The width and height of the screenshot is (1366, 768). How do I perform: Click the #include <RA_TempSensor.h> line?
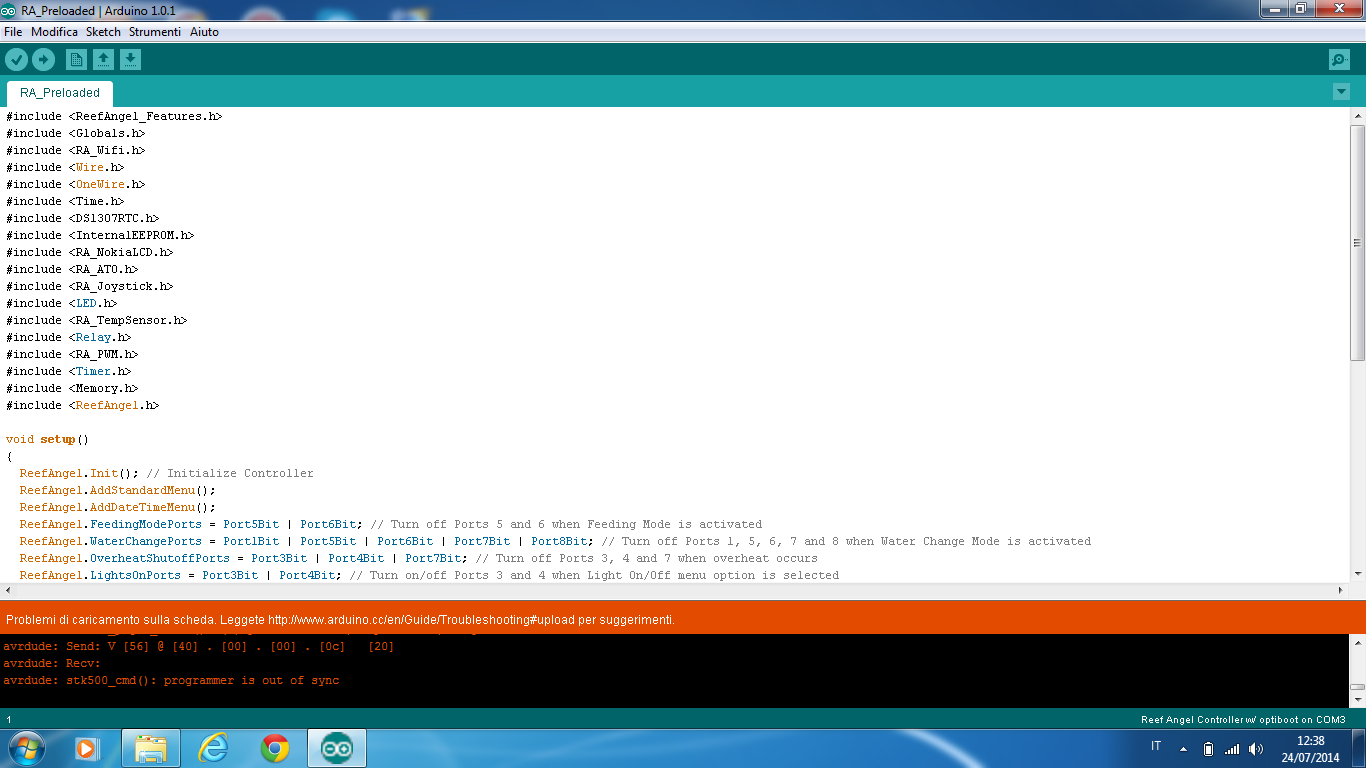click(96, 320)
